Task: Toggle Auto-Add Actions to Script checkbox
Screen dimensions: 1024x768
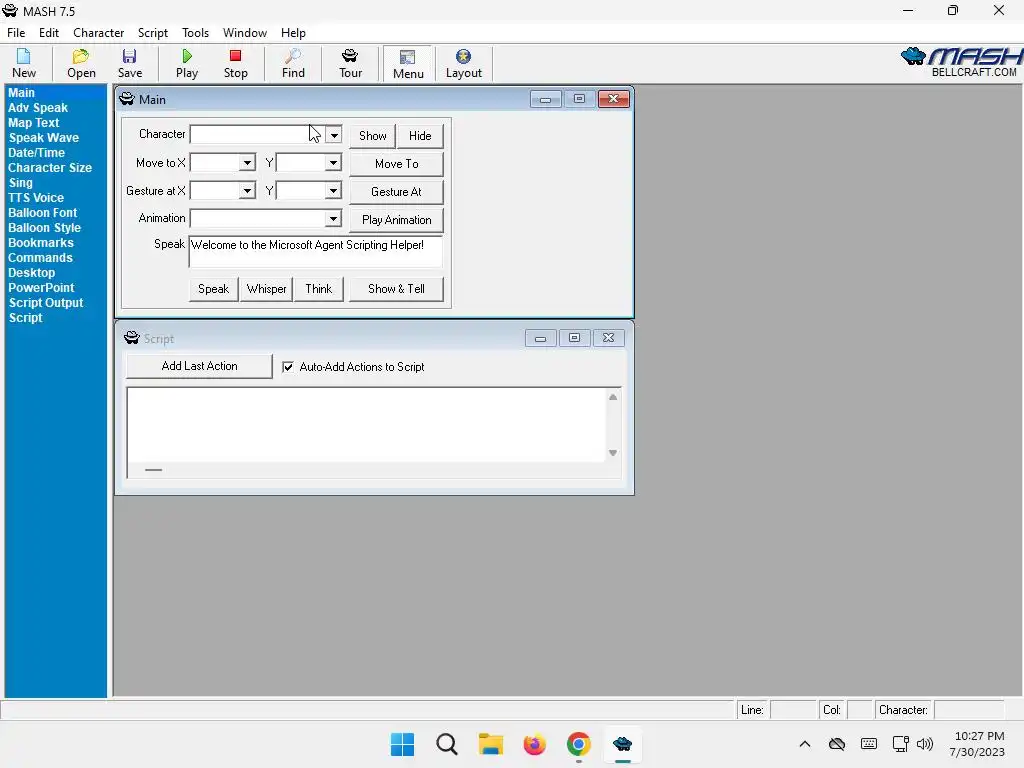Action: click(x=287, y=366)
